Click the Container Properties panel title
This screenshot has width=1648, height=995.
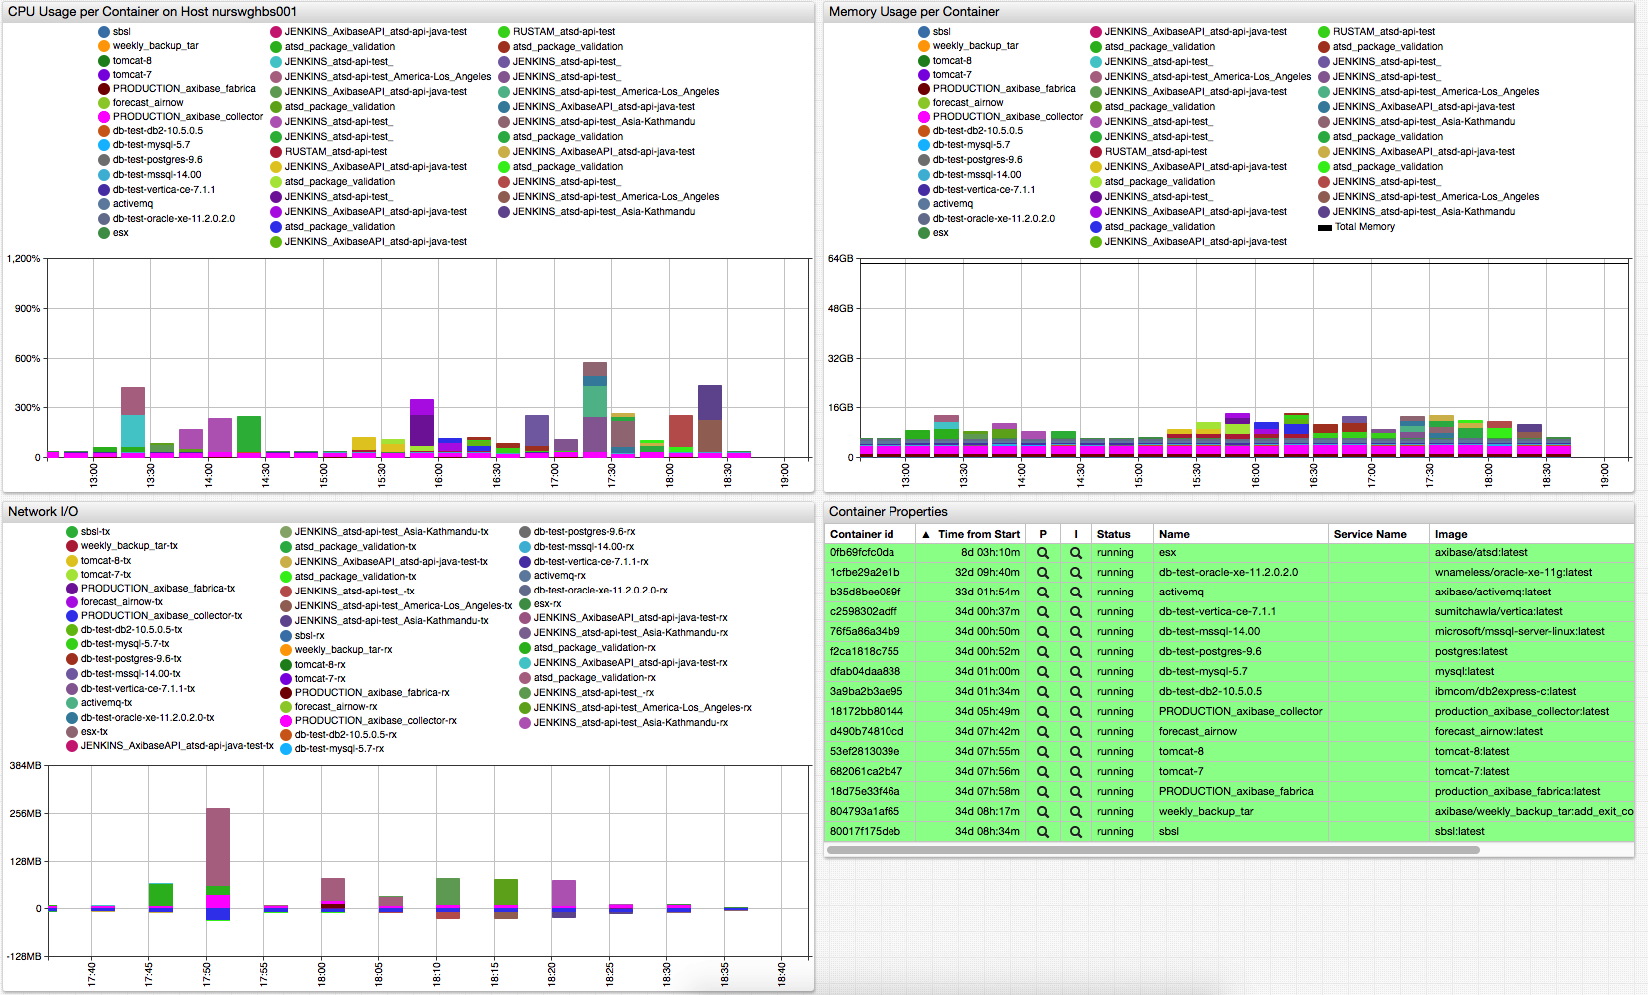888,511
